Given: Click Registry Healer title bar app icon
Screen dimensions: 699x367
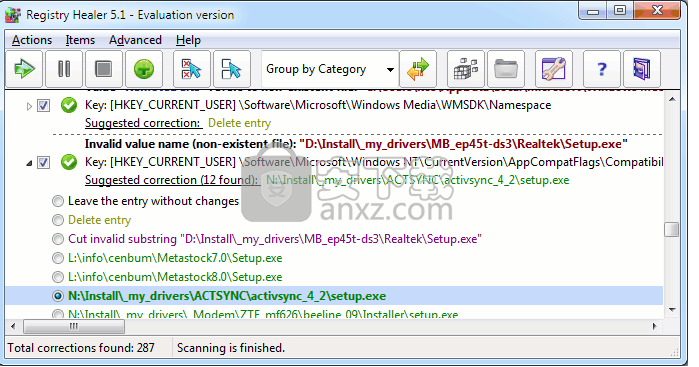Looking at the screenshot, I should pyautogui.click(x=13, y=15).
